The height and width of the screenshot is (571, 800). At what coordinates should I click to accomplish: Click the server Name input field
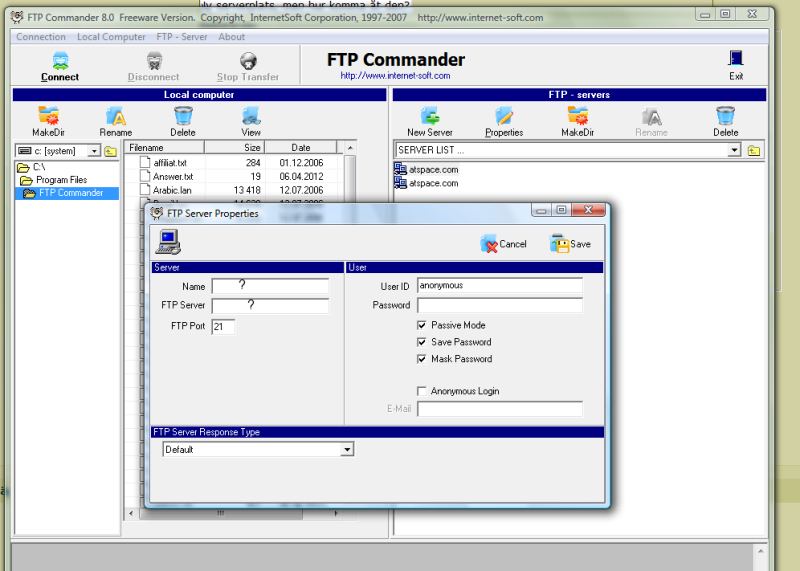point(270,286)
